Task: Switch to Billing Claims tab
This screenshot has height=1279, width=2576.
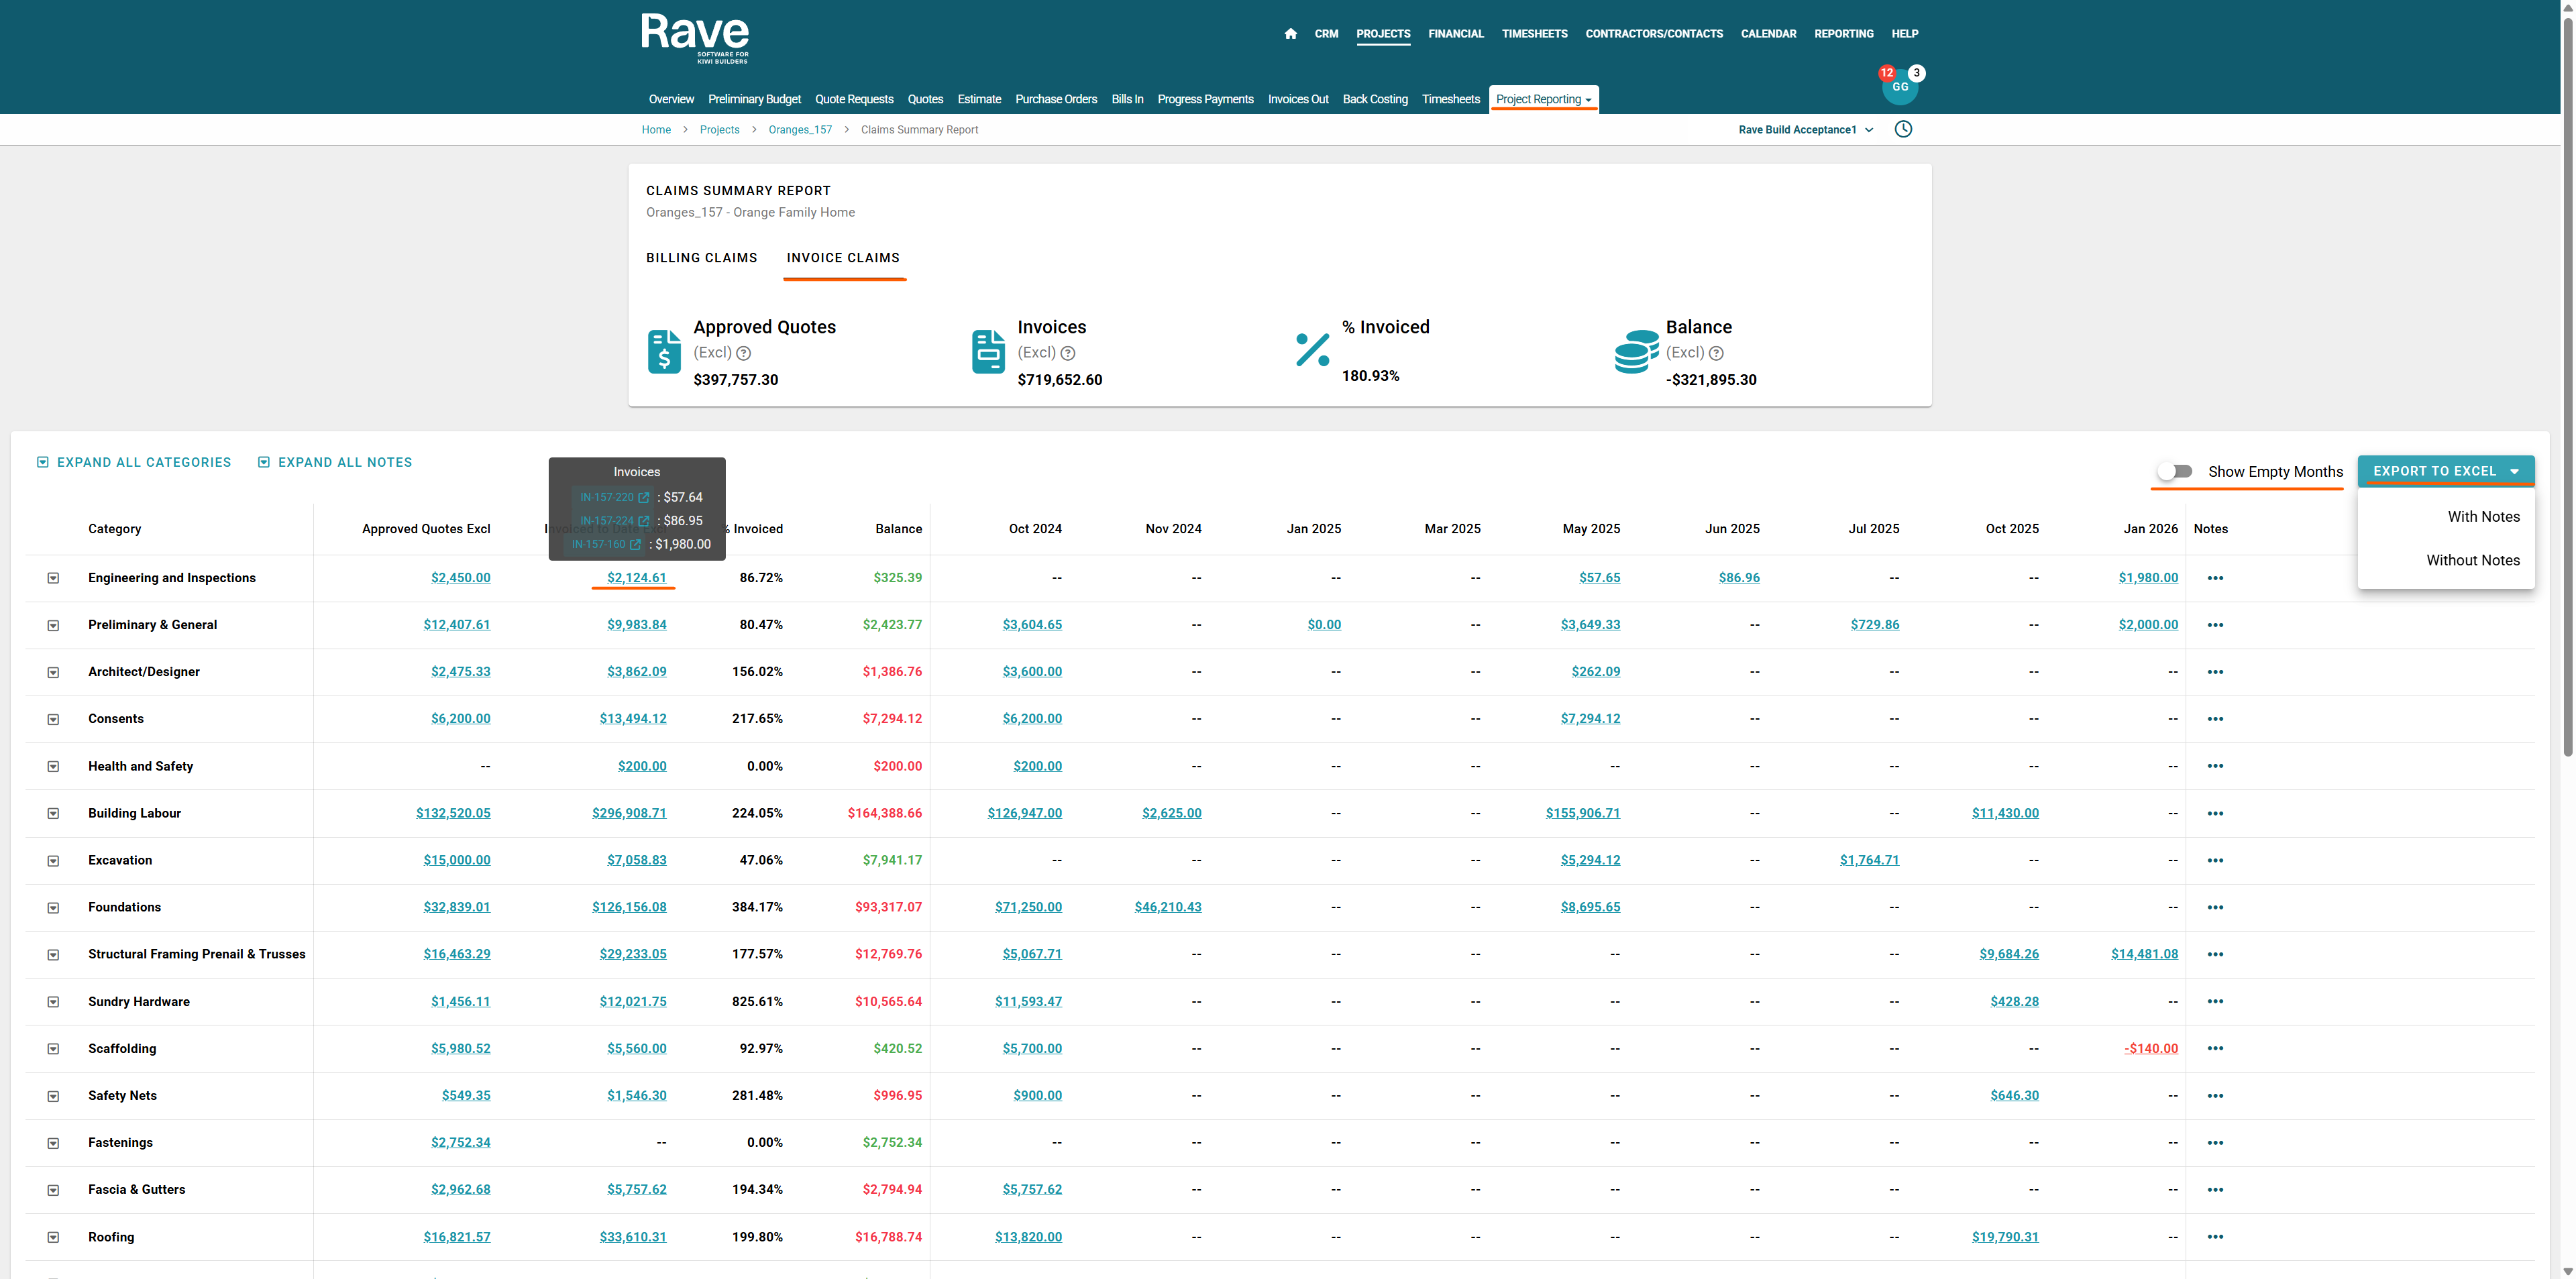Action: tap(701, 258)
